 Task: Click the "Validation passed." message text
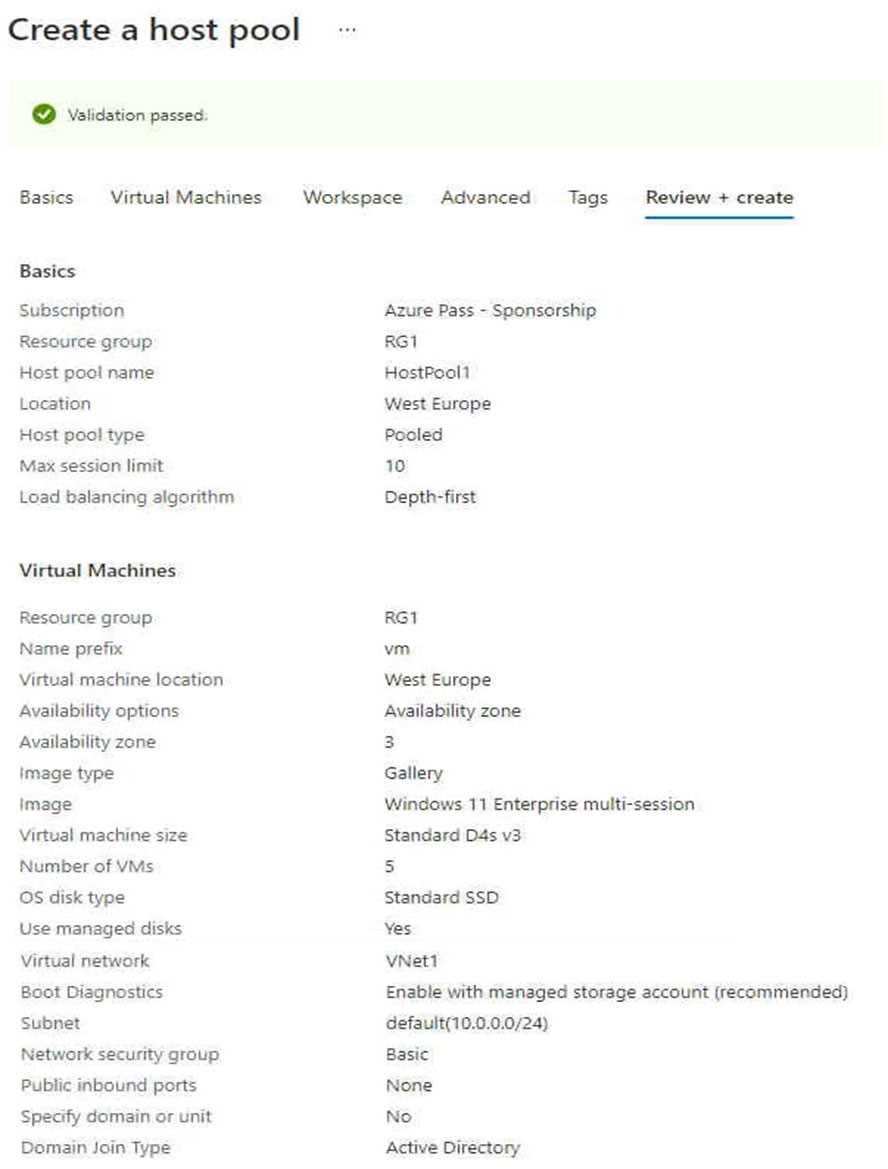(138, 115)
